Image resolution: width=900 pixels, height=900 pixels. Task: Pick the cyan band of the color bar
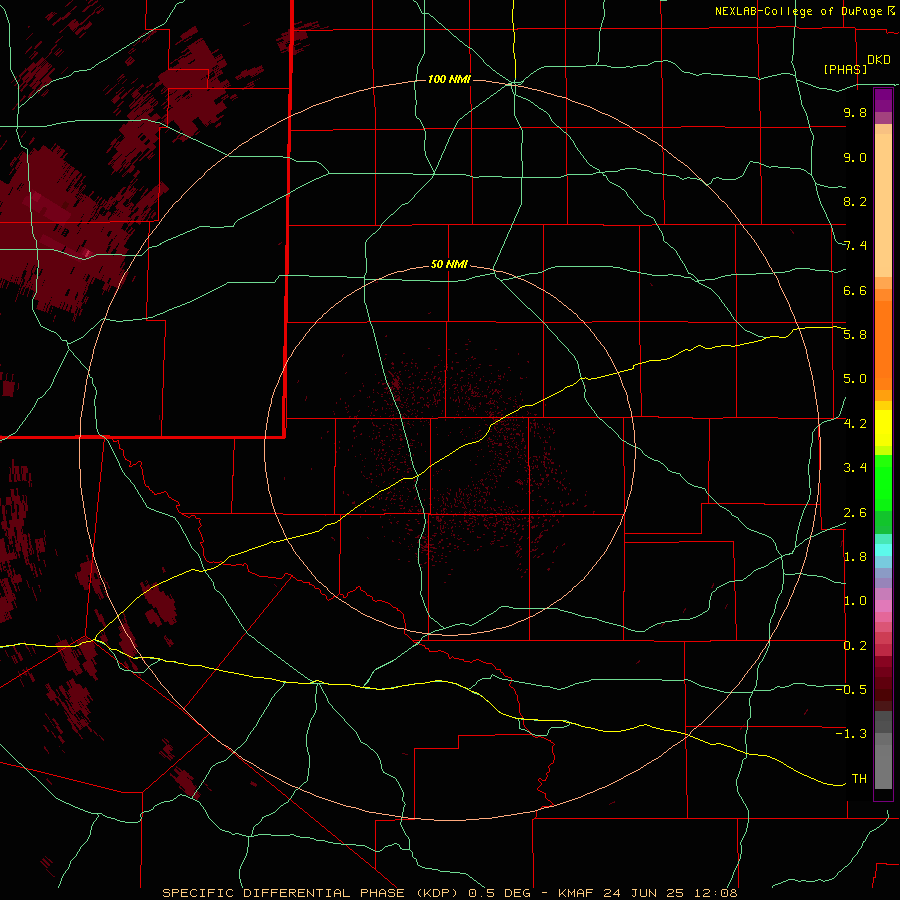pos(883,550)
